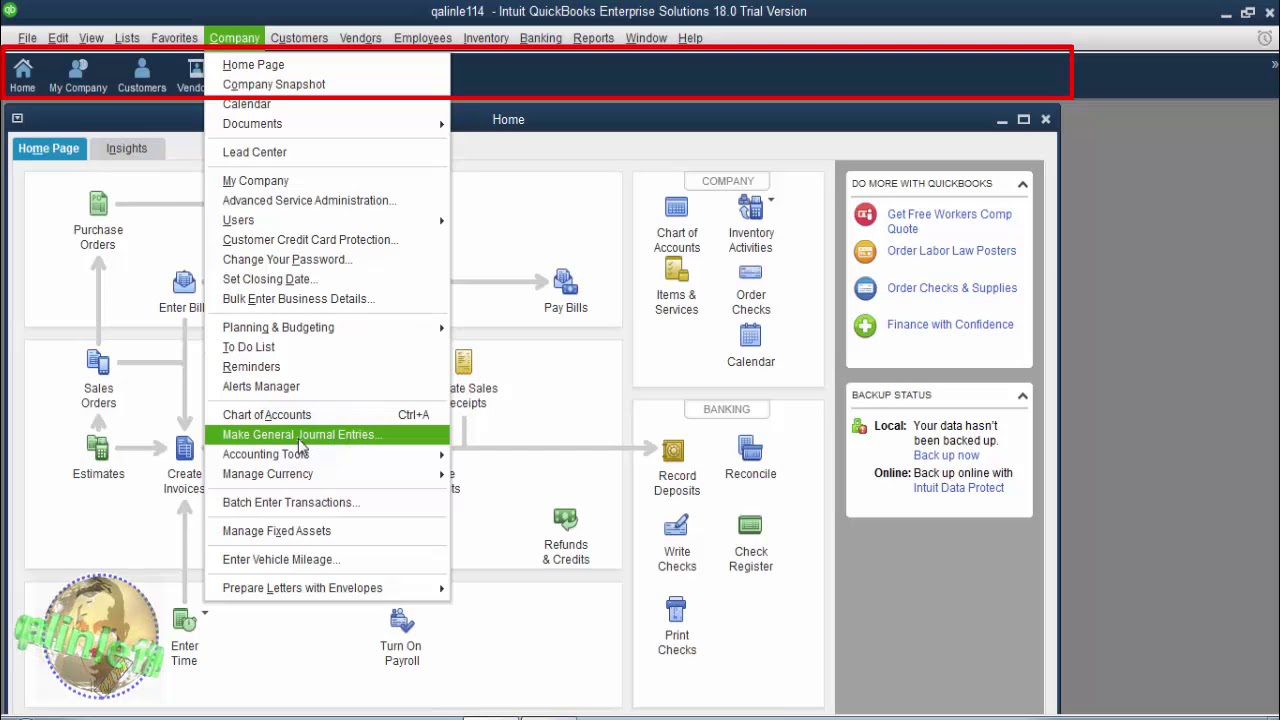
Task: Click the COMPANY section label
Action: click(727, 181)
